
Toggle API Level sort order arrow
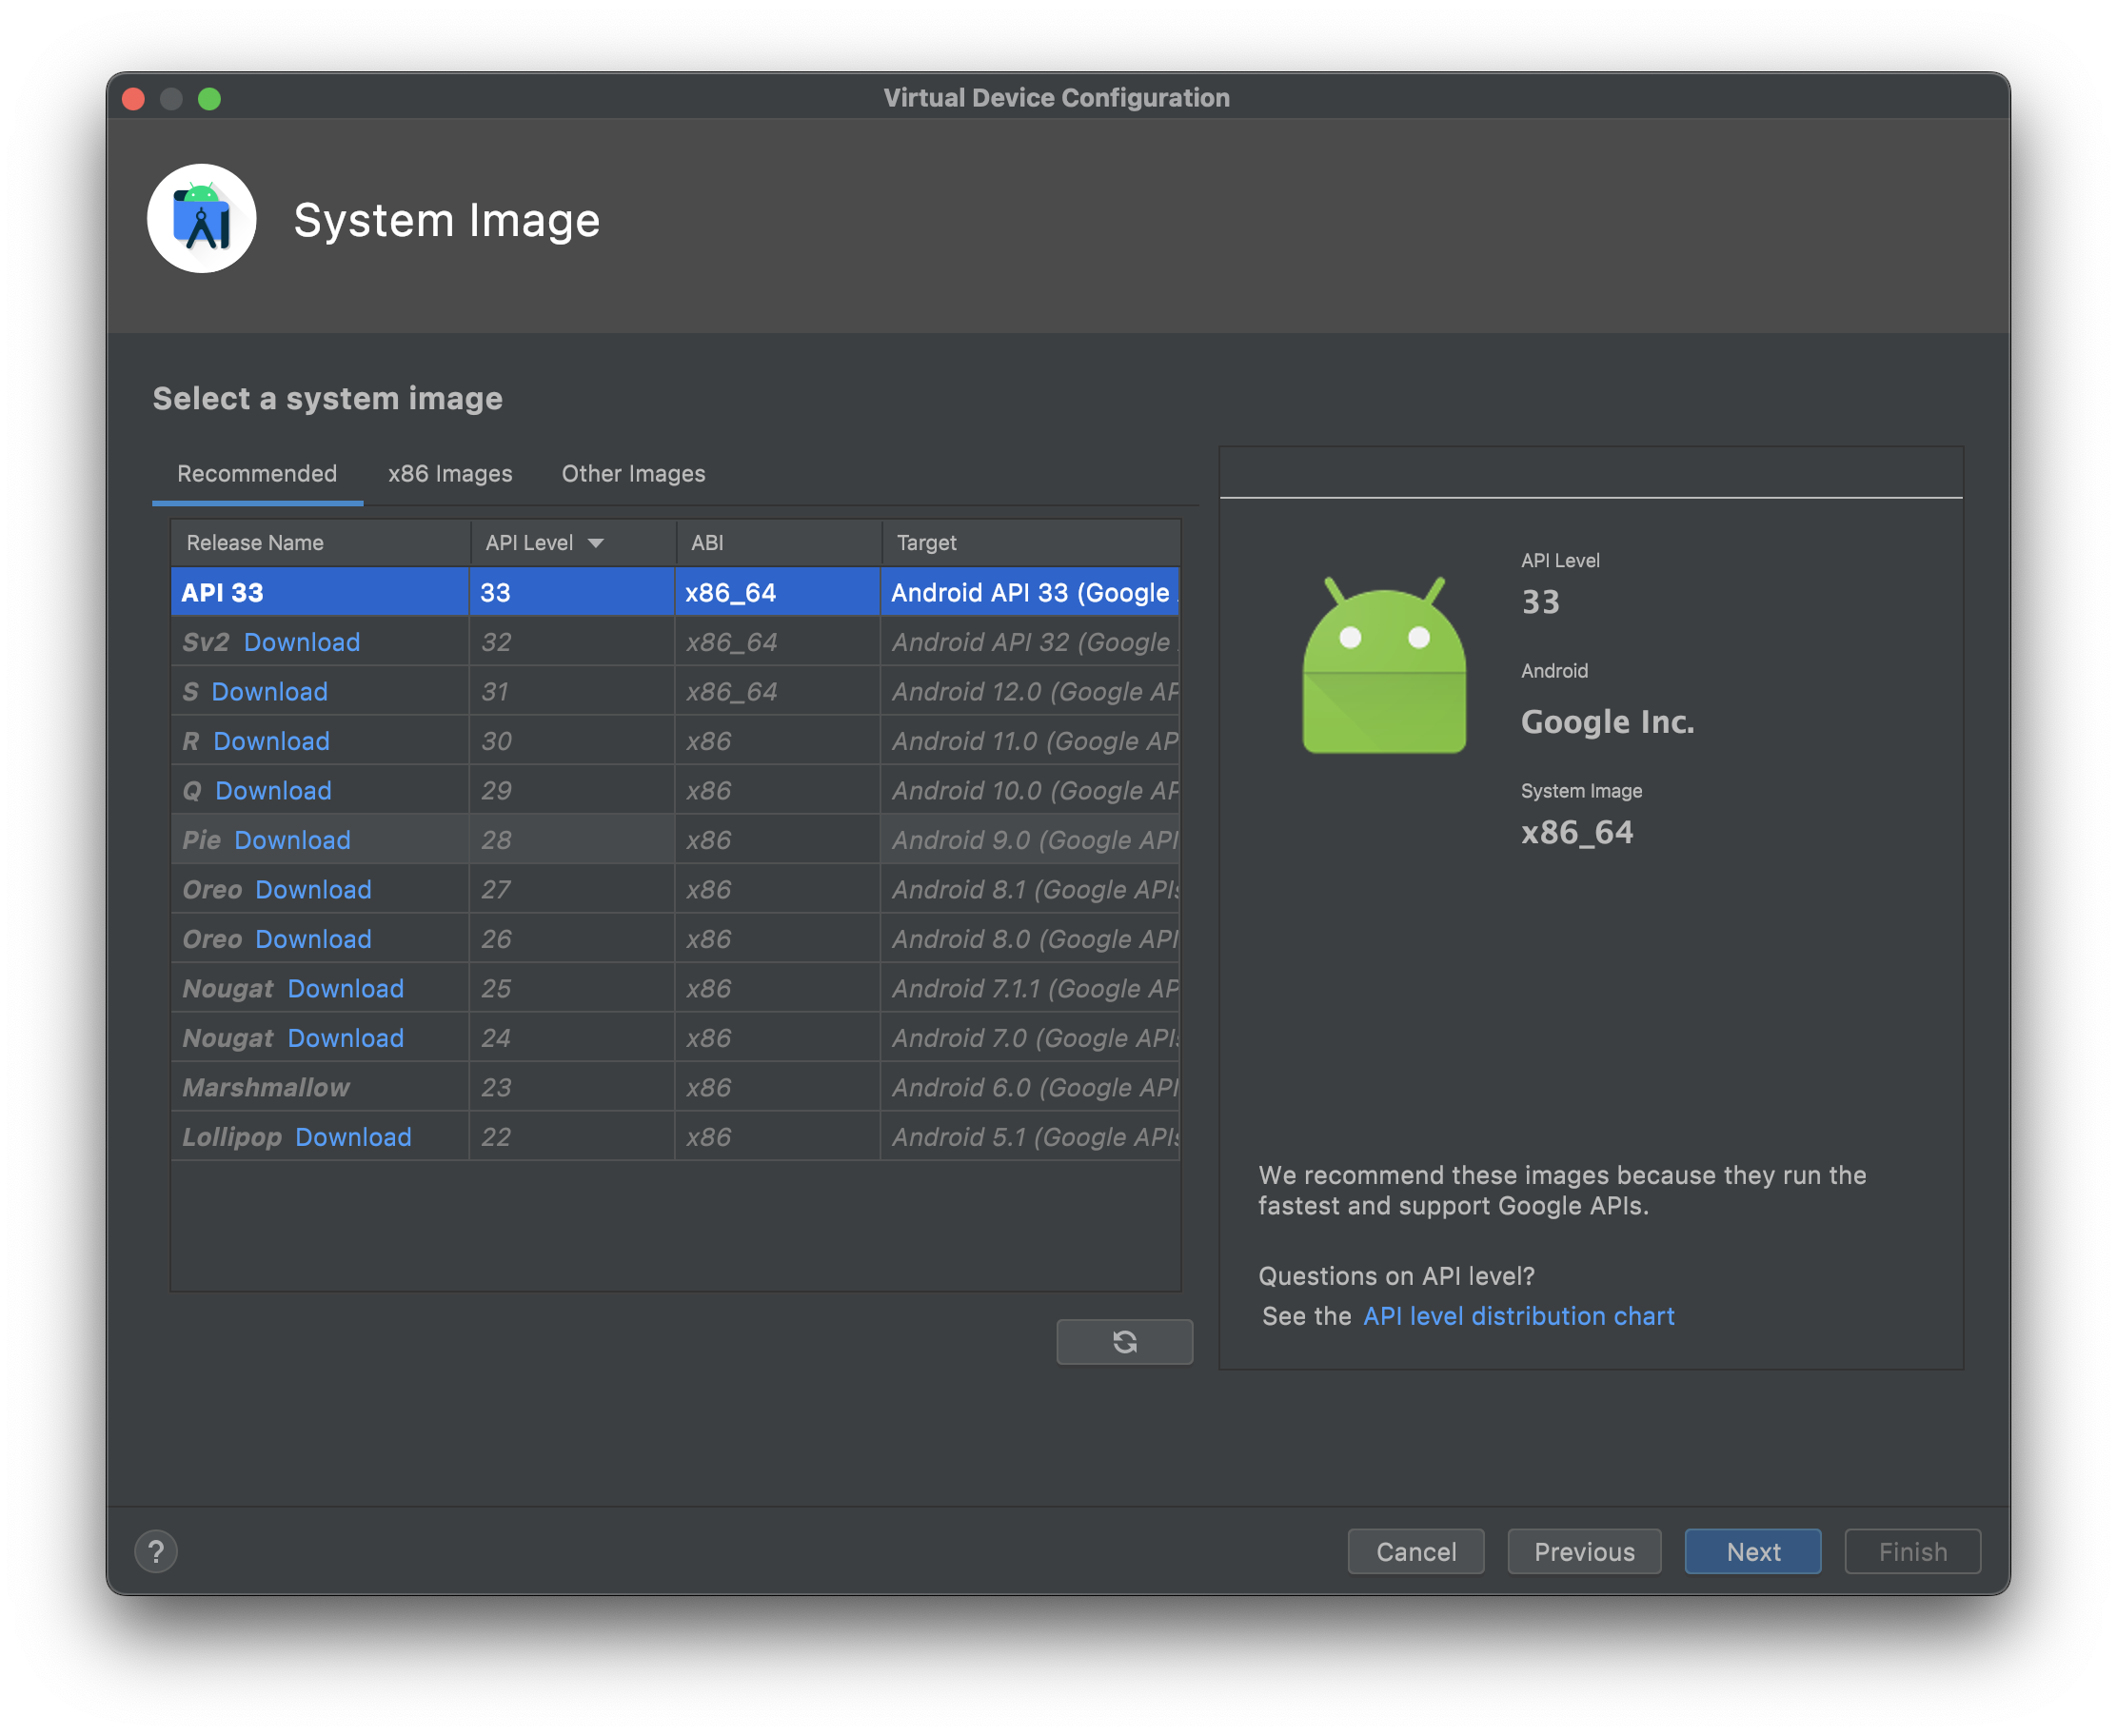click(596, 543)
